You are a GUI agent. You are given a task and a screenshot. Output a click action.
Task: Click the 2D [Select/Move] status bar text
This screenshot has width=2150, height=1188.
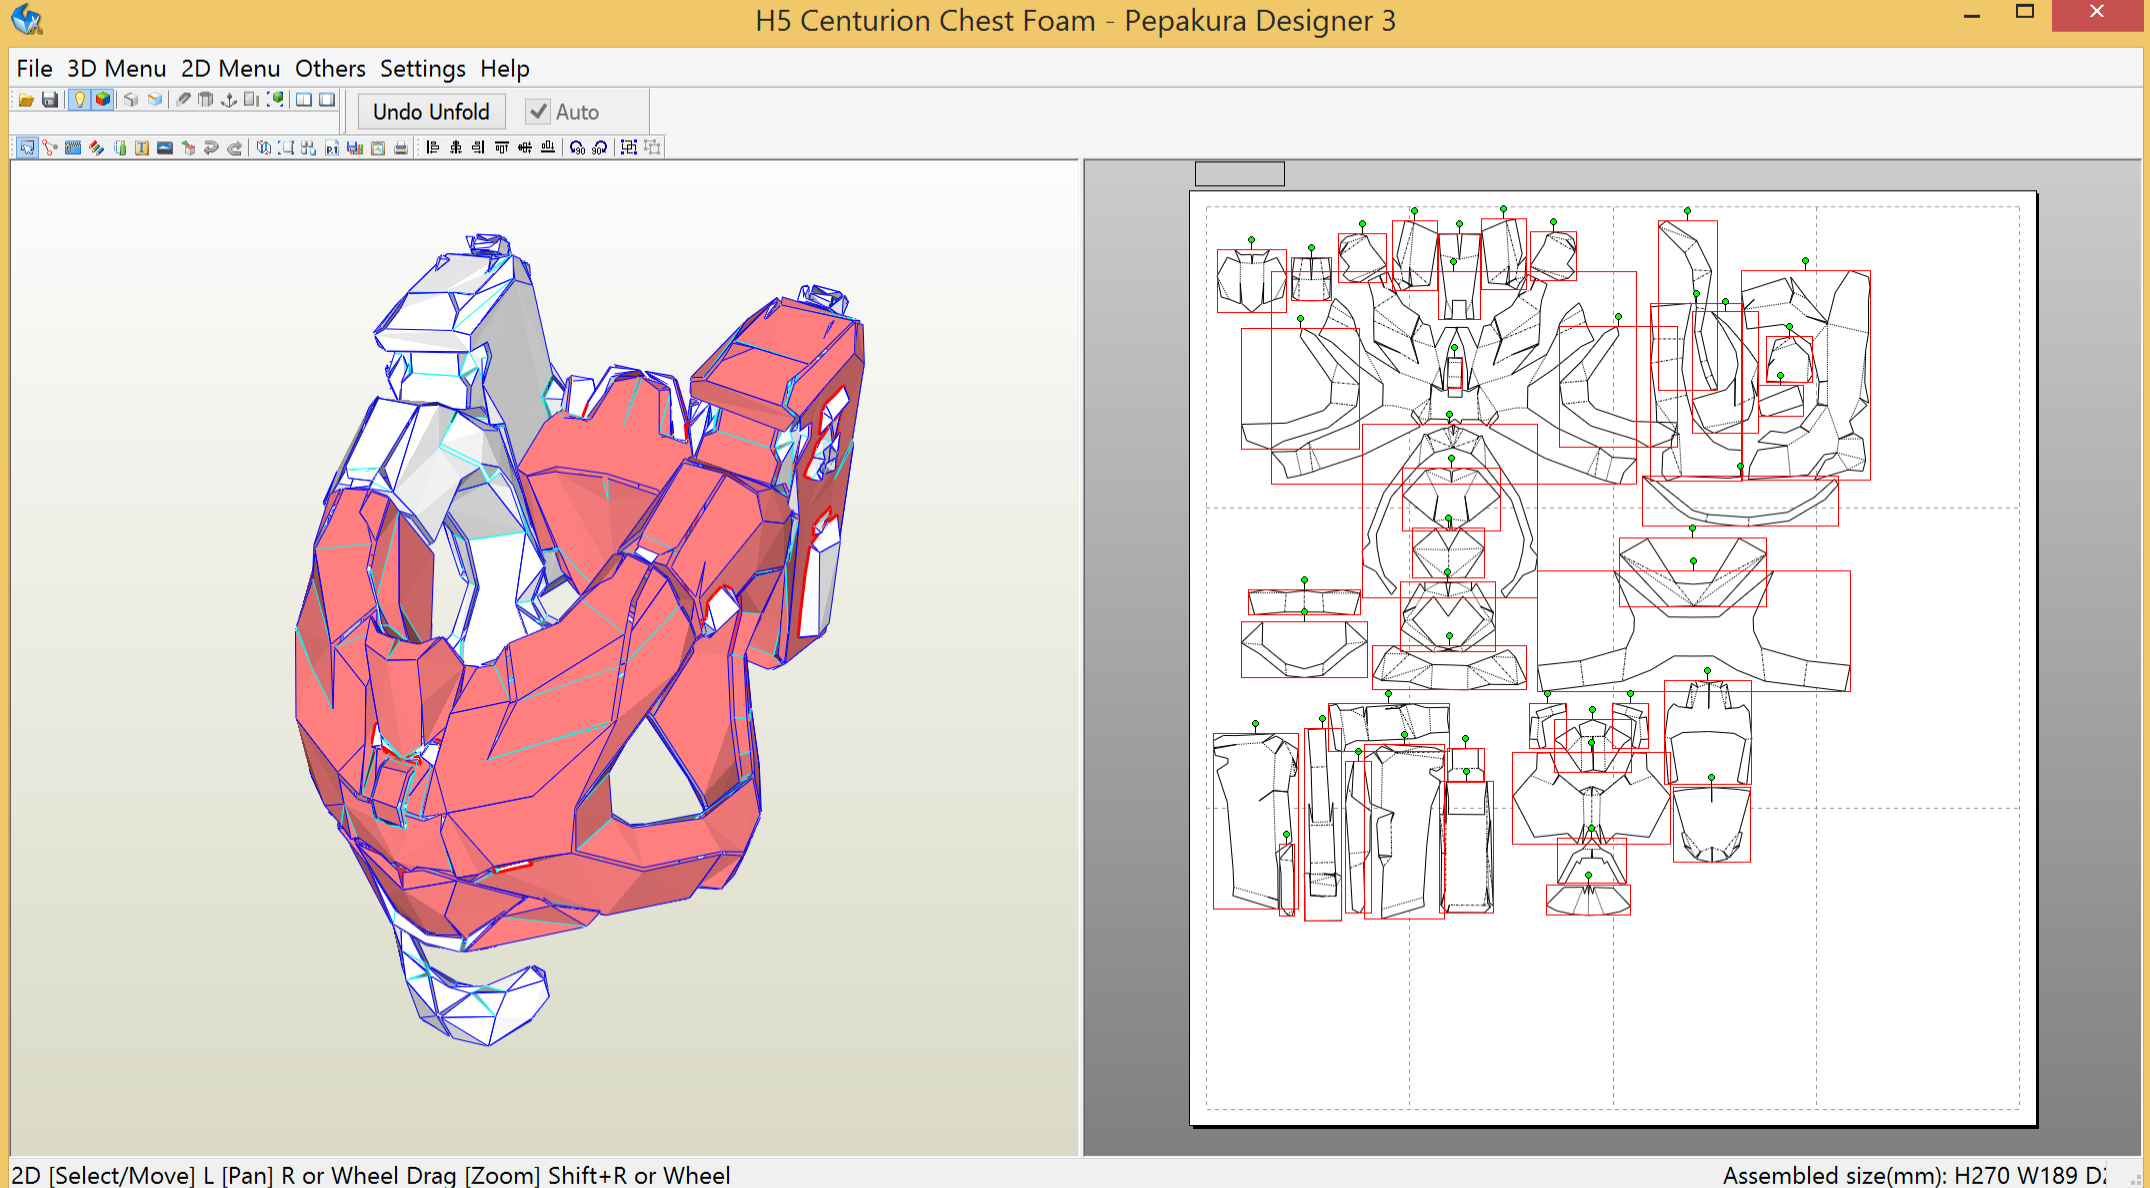(371, 1175)
